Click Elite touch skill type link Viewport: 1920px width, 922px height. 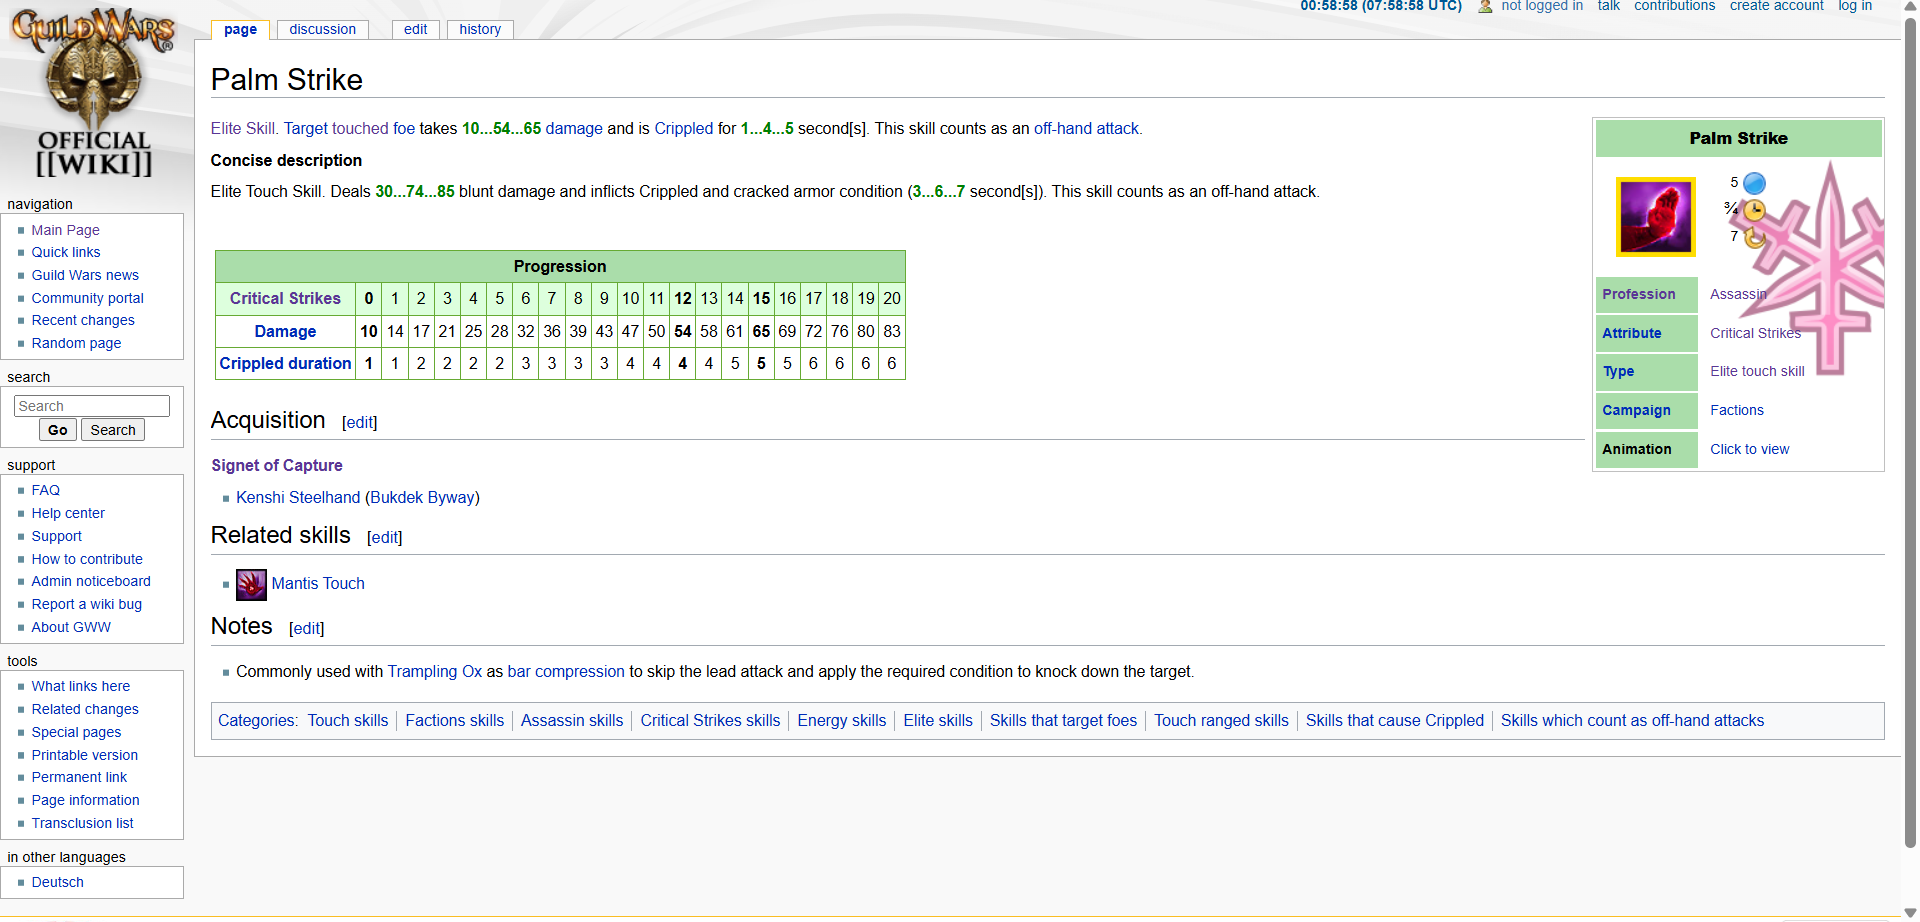(1757, 371)
